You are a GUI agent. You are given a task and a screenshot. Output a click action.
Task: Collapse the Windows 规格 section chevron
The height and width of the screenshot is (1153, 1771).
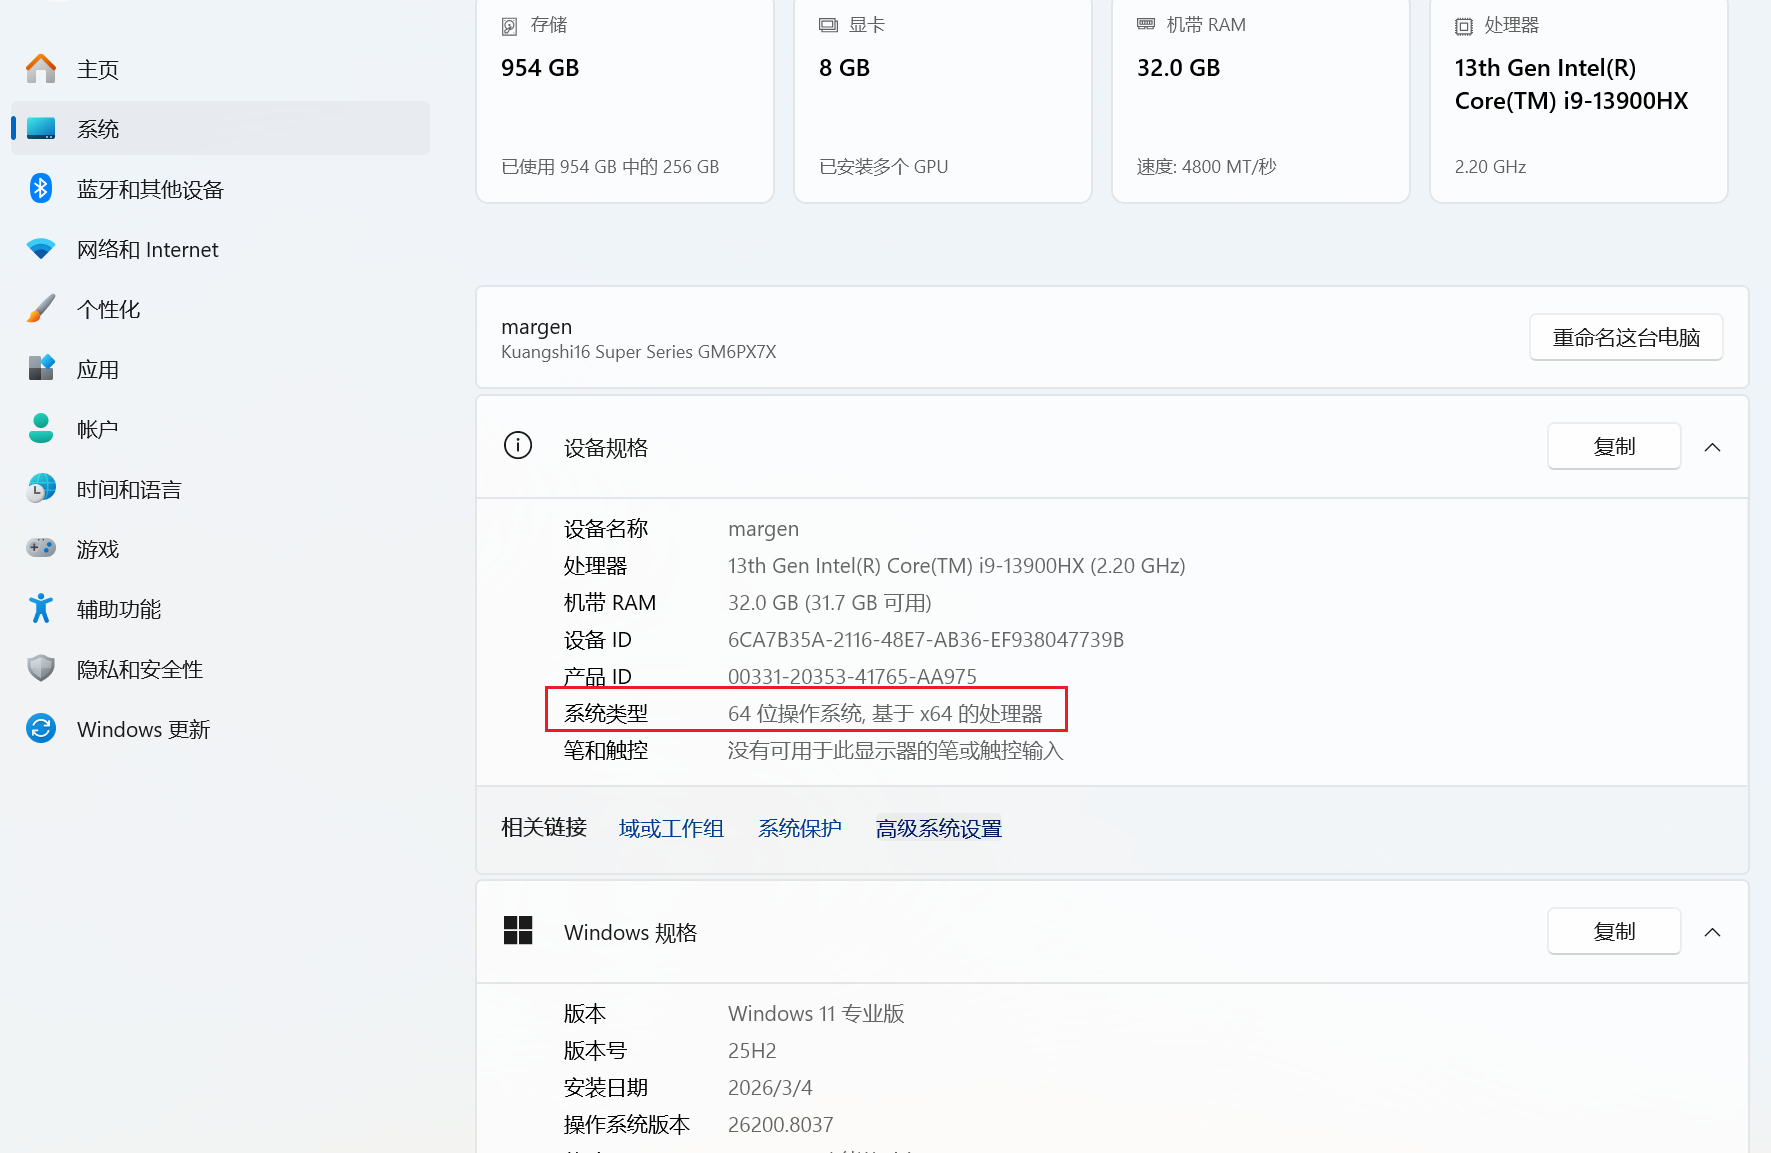coord(1712,932)
